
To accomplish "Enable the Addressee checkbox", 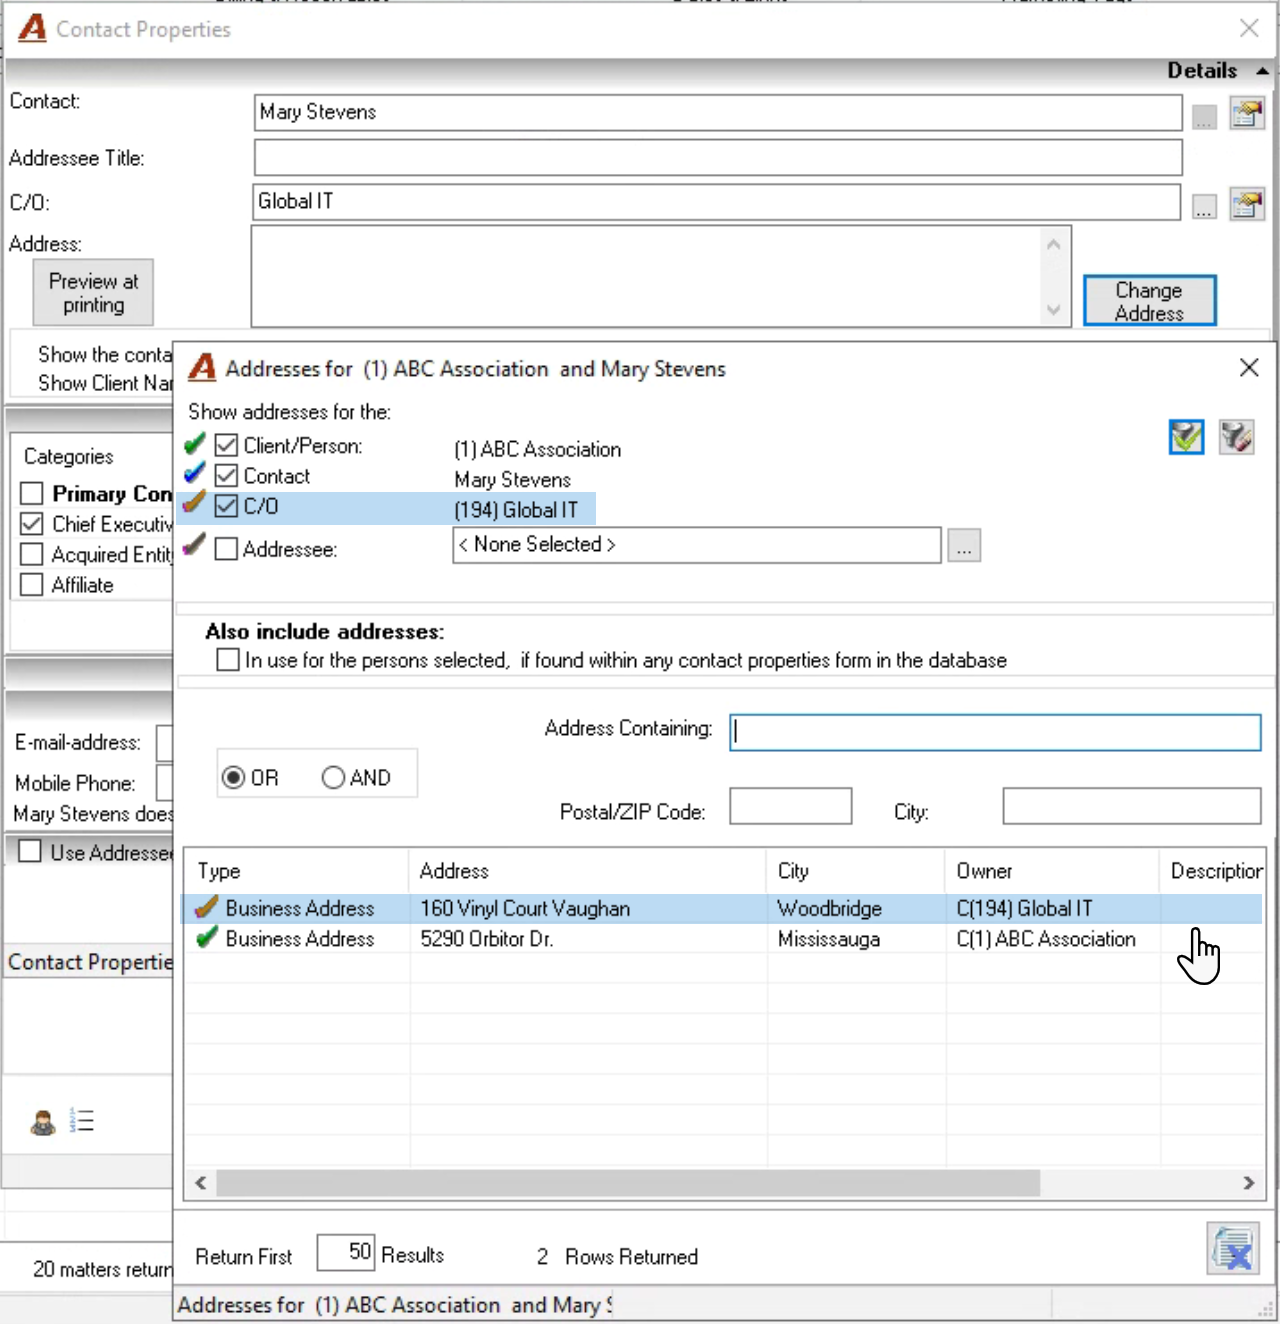I will click(227, 548).
